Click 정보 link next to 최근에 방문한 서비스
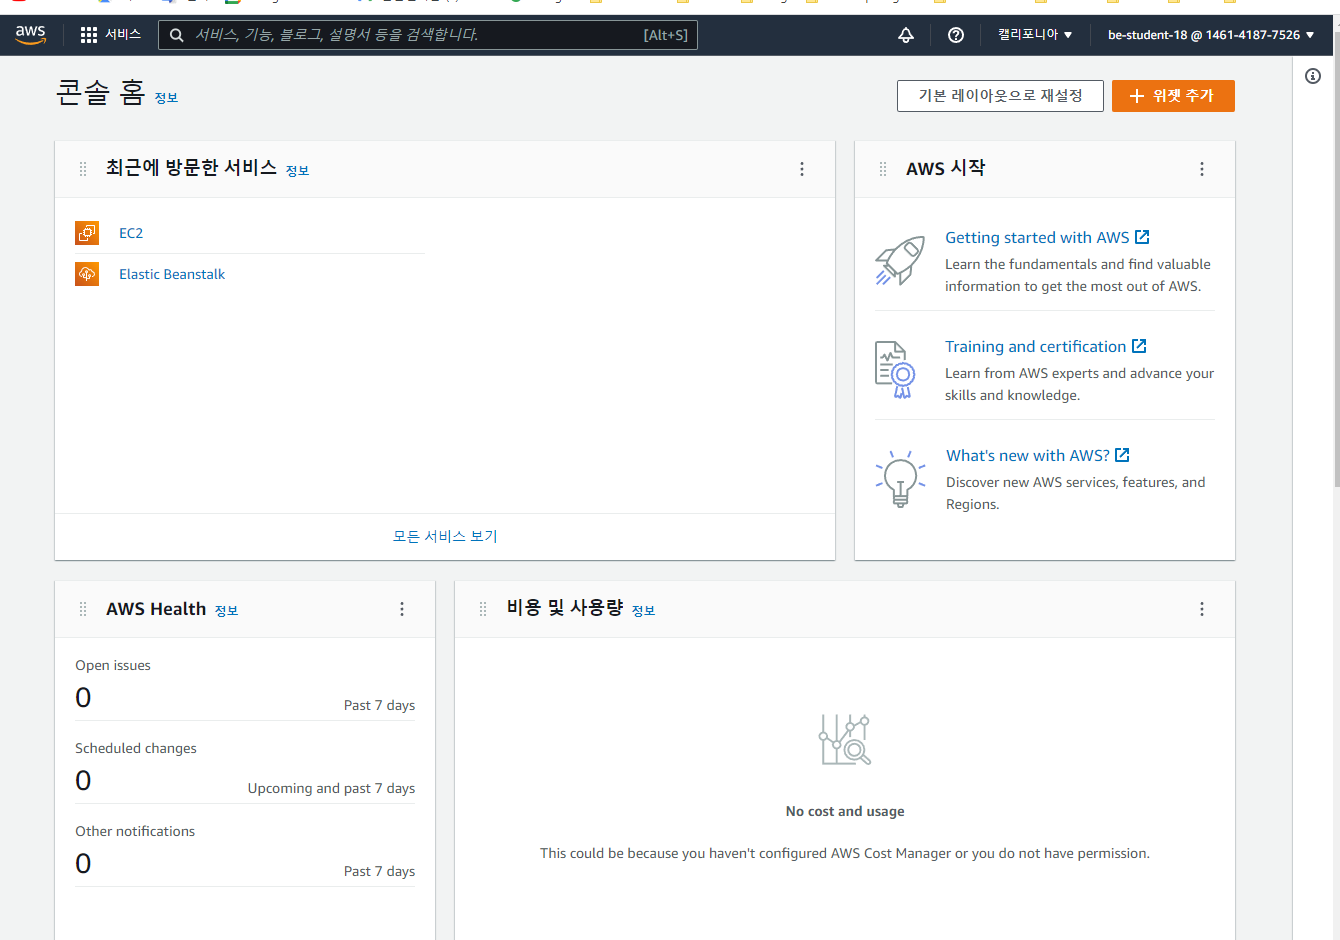This screenshot has height=940, width=1340. [297, 171]
